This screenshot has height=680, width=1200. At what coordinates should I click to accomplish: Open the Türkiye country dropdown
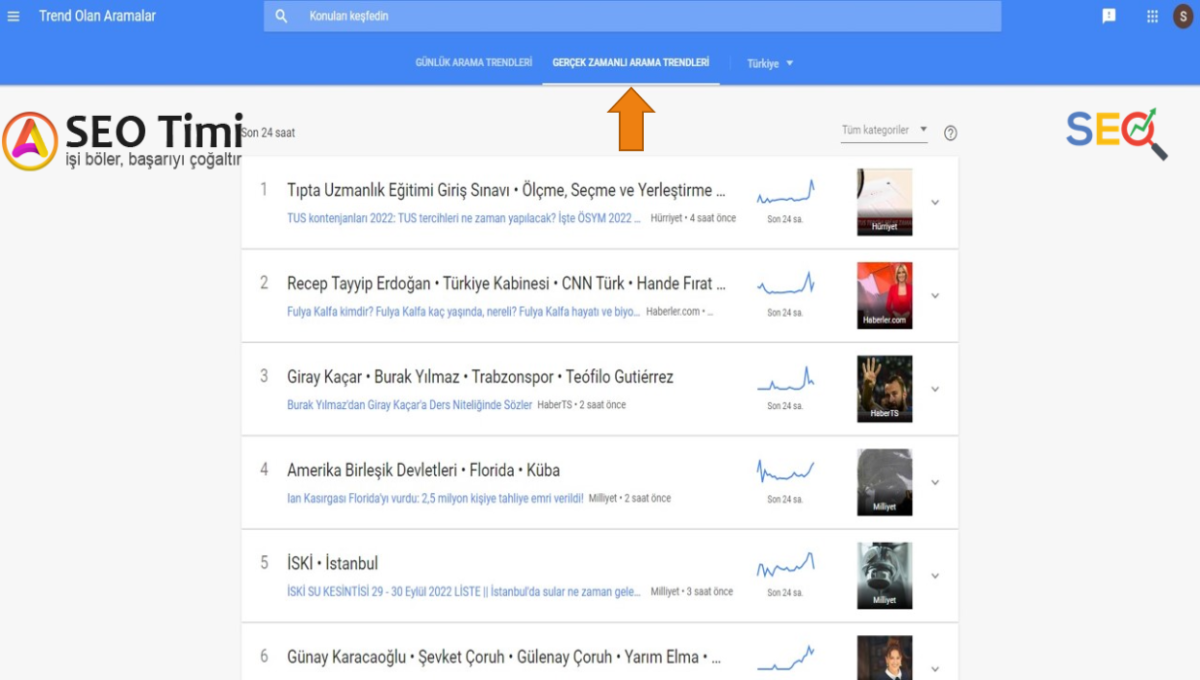769,63
